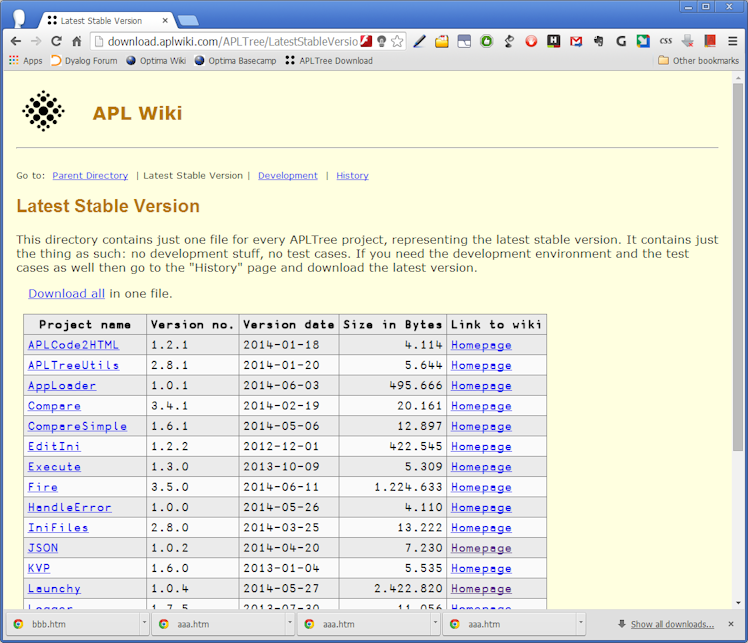Screen dimensions: 748x643
Task: Click the CSS extension icon
Action: point(665,41)
